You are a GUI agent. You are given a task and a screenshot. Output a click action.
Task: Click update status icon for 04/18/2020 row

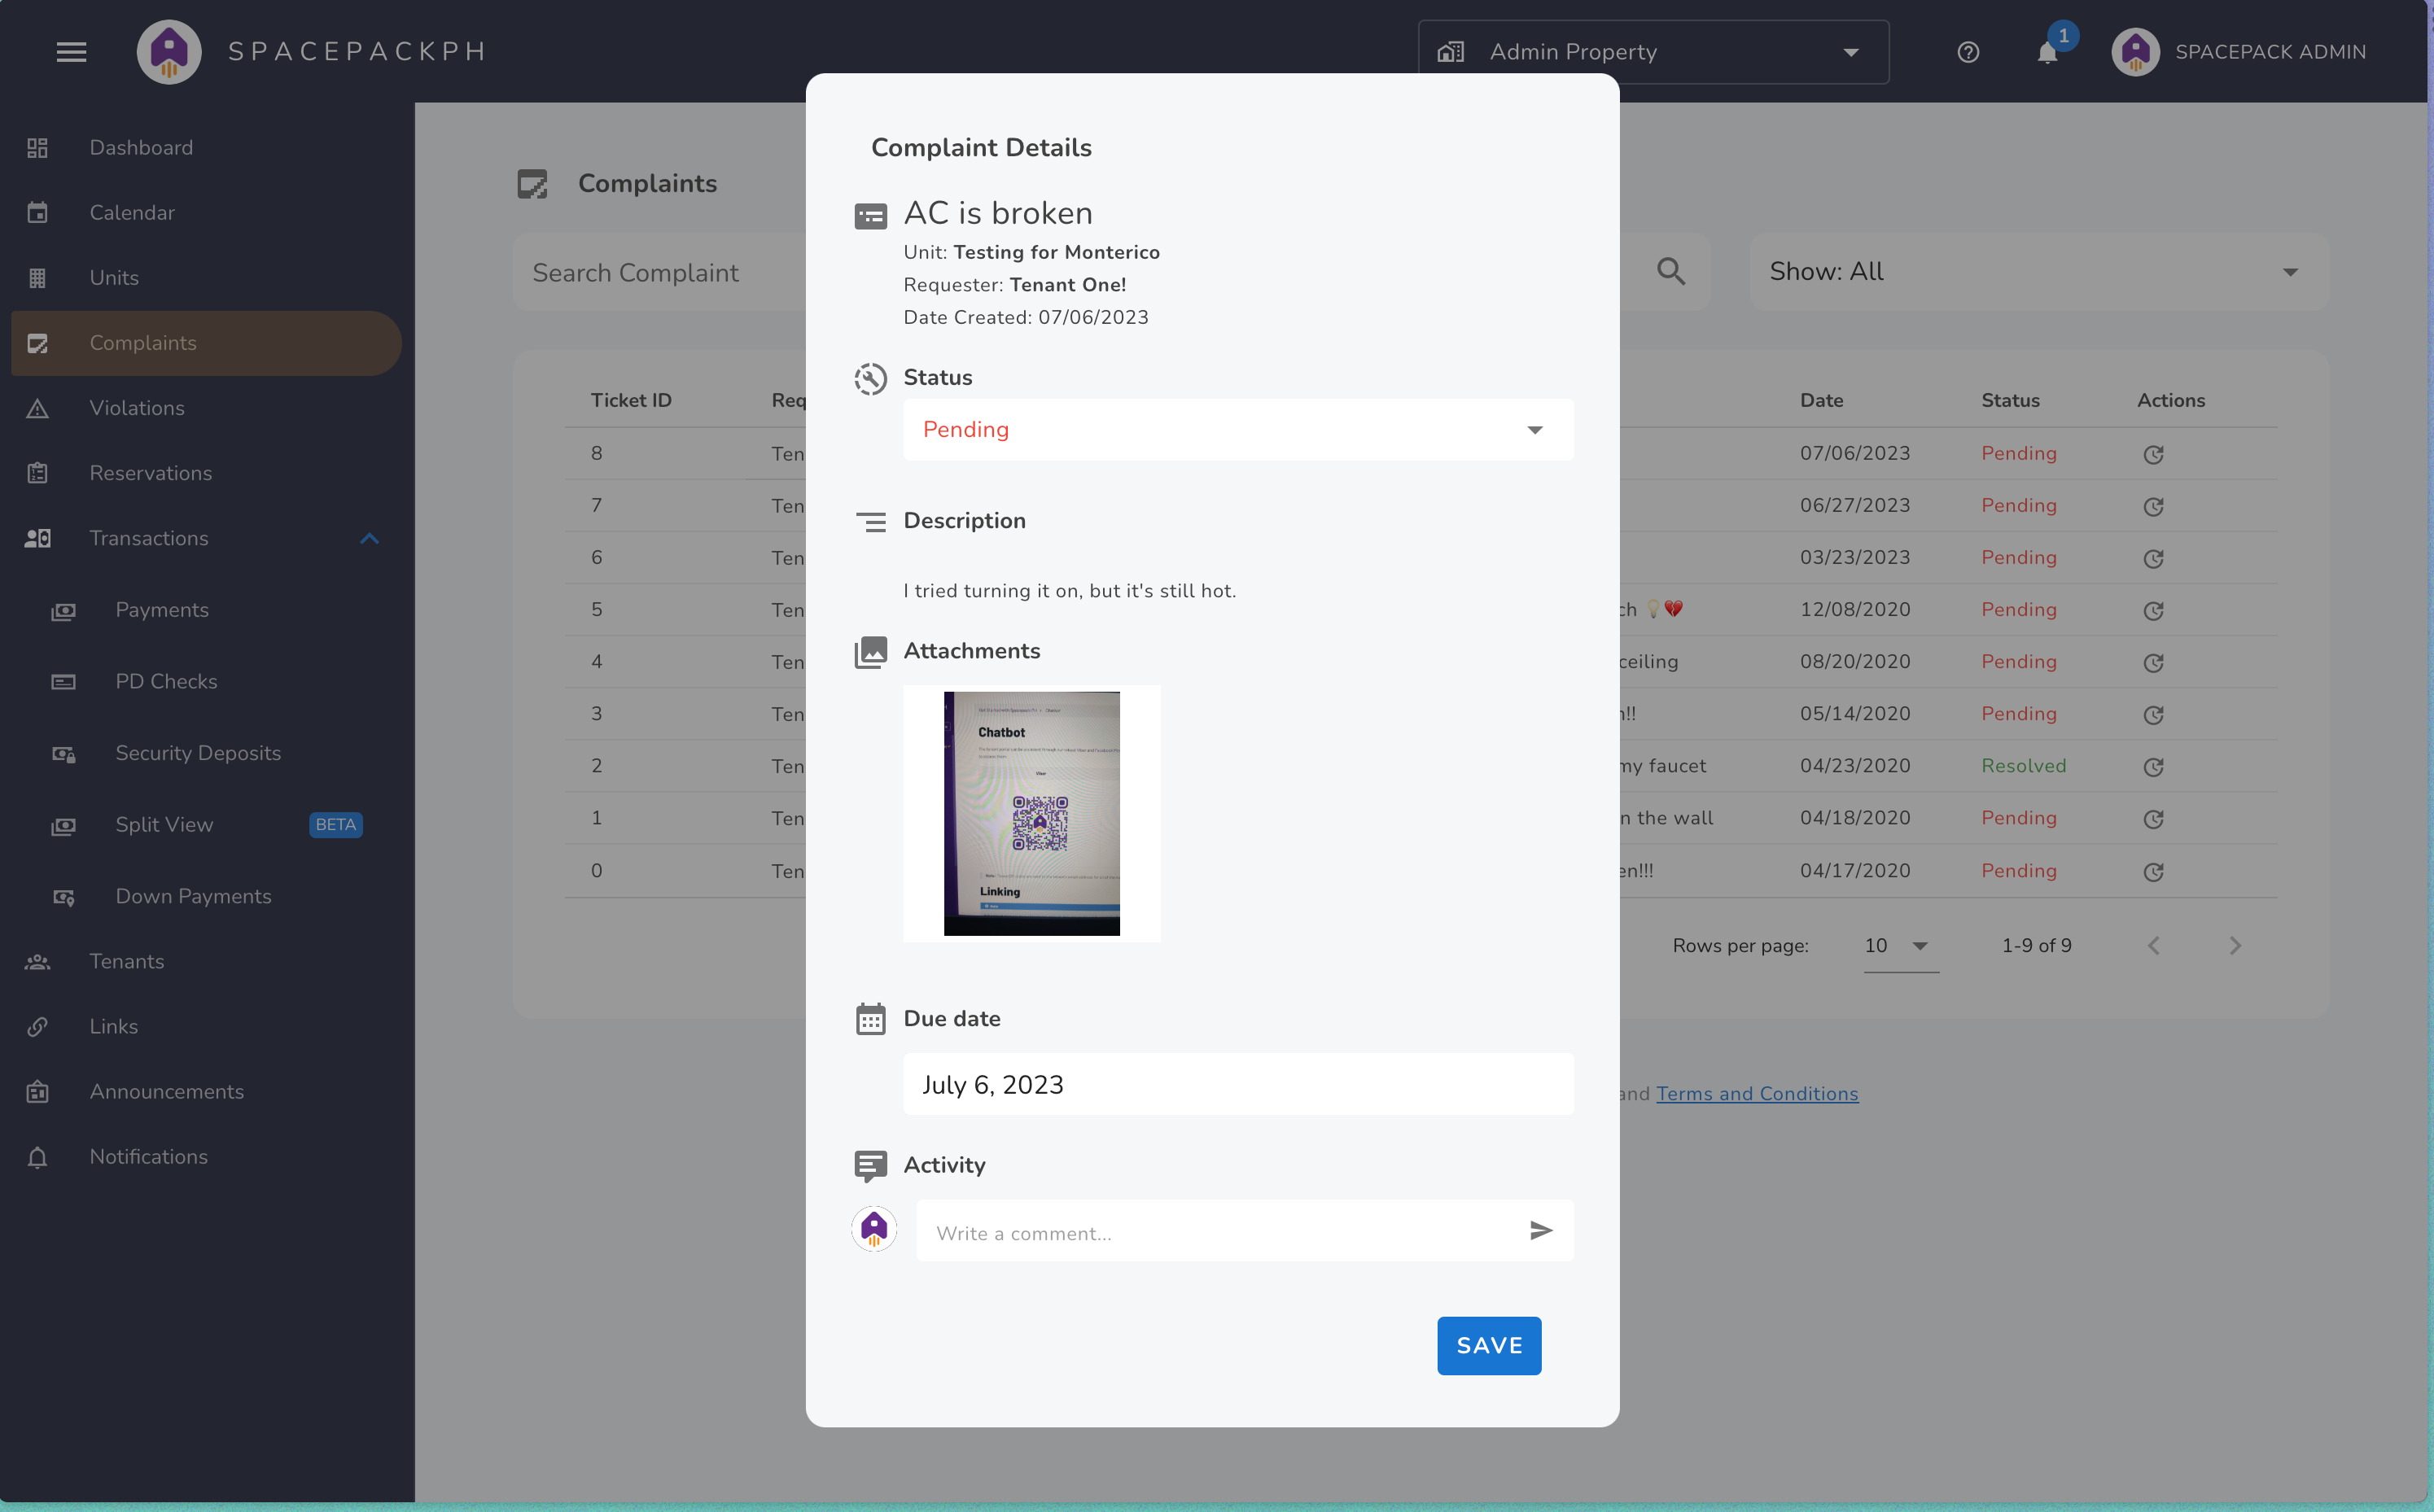[2153, 819]
